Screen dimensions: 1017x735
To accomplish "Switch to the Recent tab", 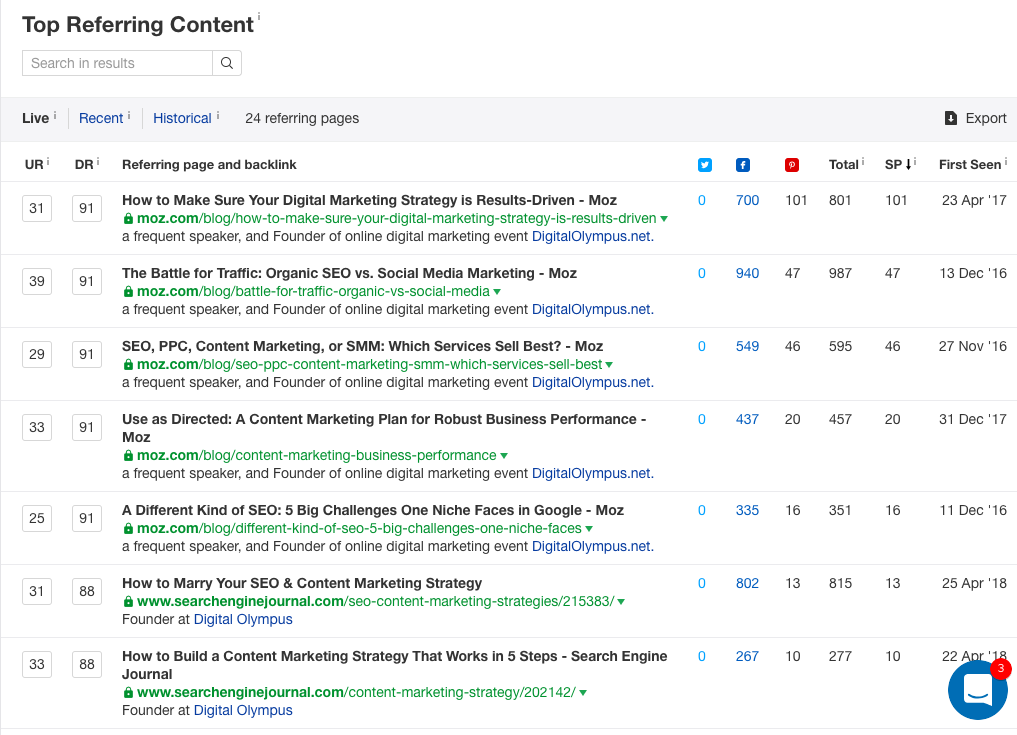I will point(101,118).
